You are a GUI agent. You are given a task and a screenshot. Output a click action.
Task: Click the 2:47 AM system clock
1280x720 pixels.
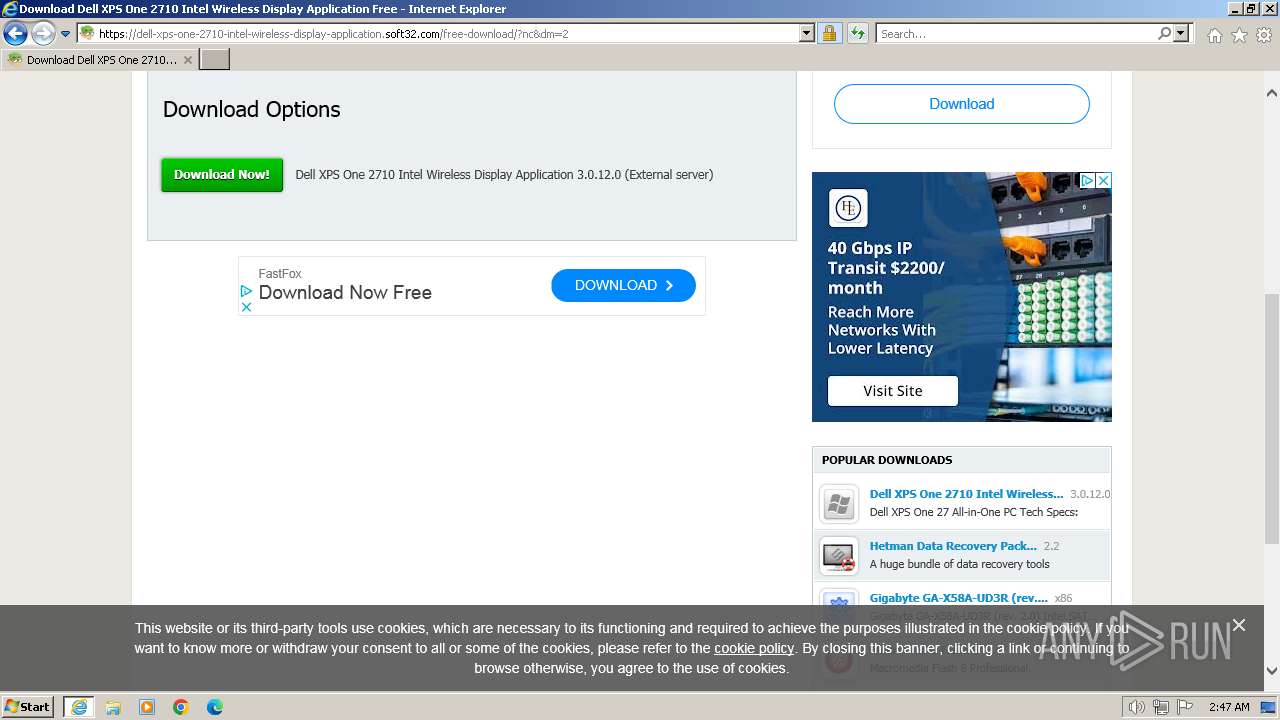(1229, 707)
